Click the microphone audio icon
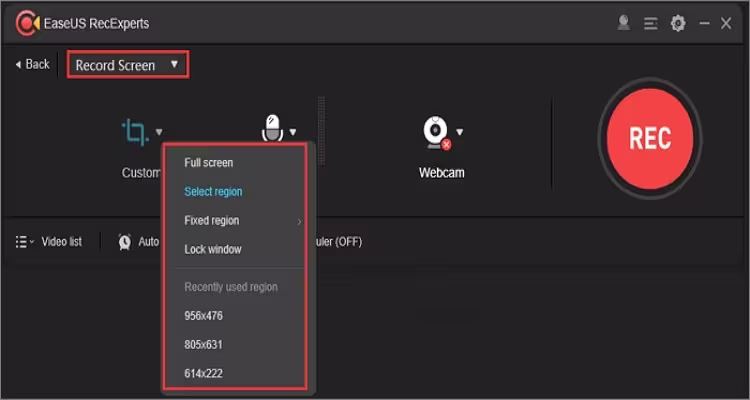Viewport: 750px width, 400px height. pos(273,128)
